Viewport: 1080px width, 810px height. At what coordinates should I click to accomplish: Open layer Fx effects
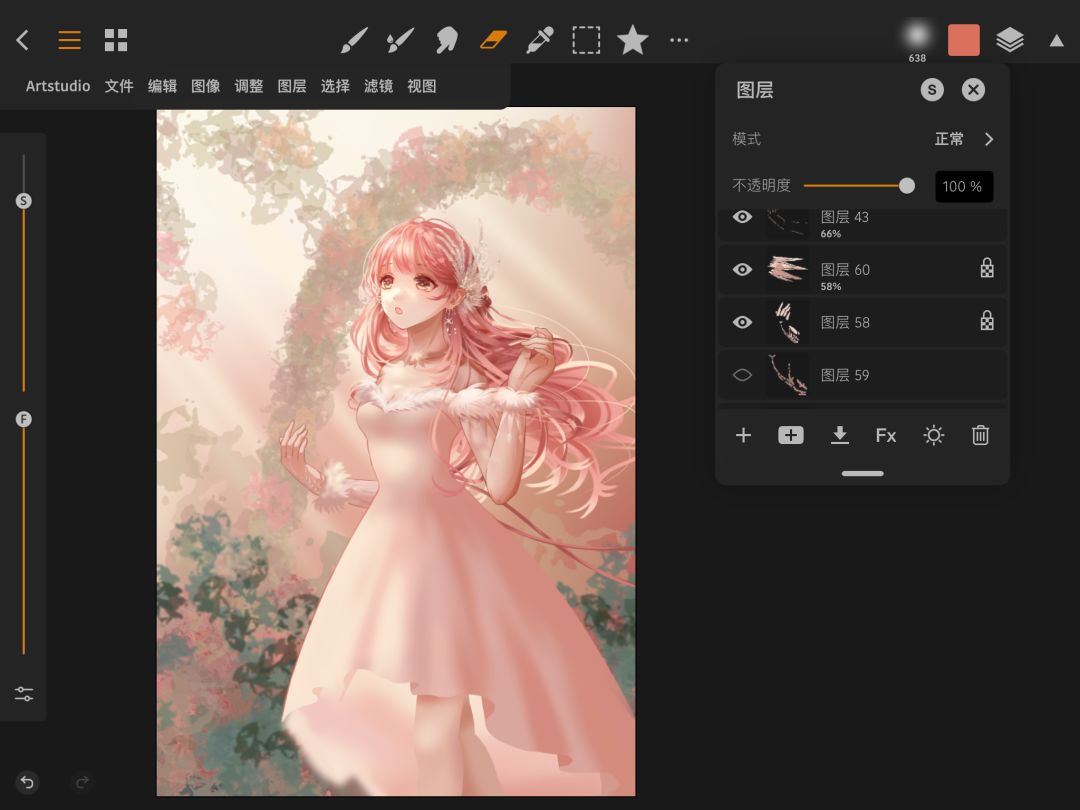pyautogui.click(x=886, y=435)
